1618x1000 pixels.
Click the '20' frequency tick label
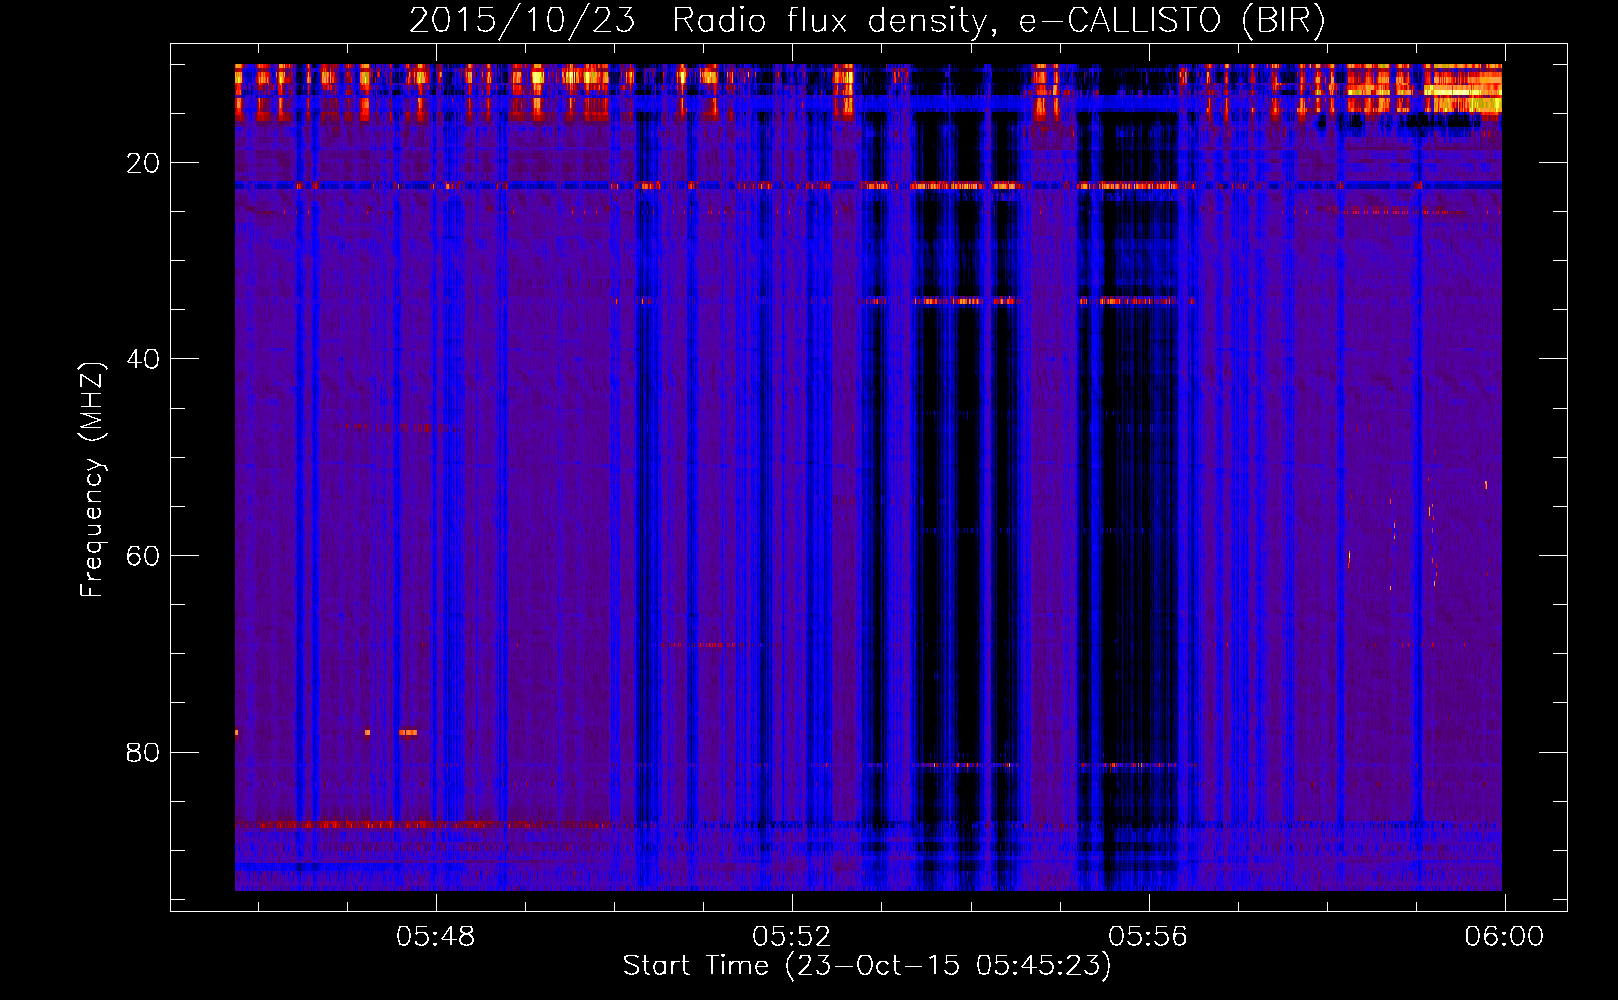click(x=143, y=163)
